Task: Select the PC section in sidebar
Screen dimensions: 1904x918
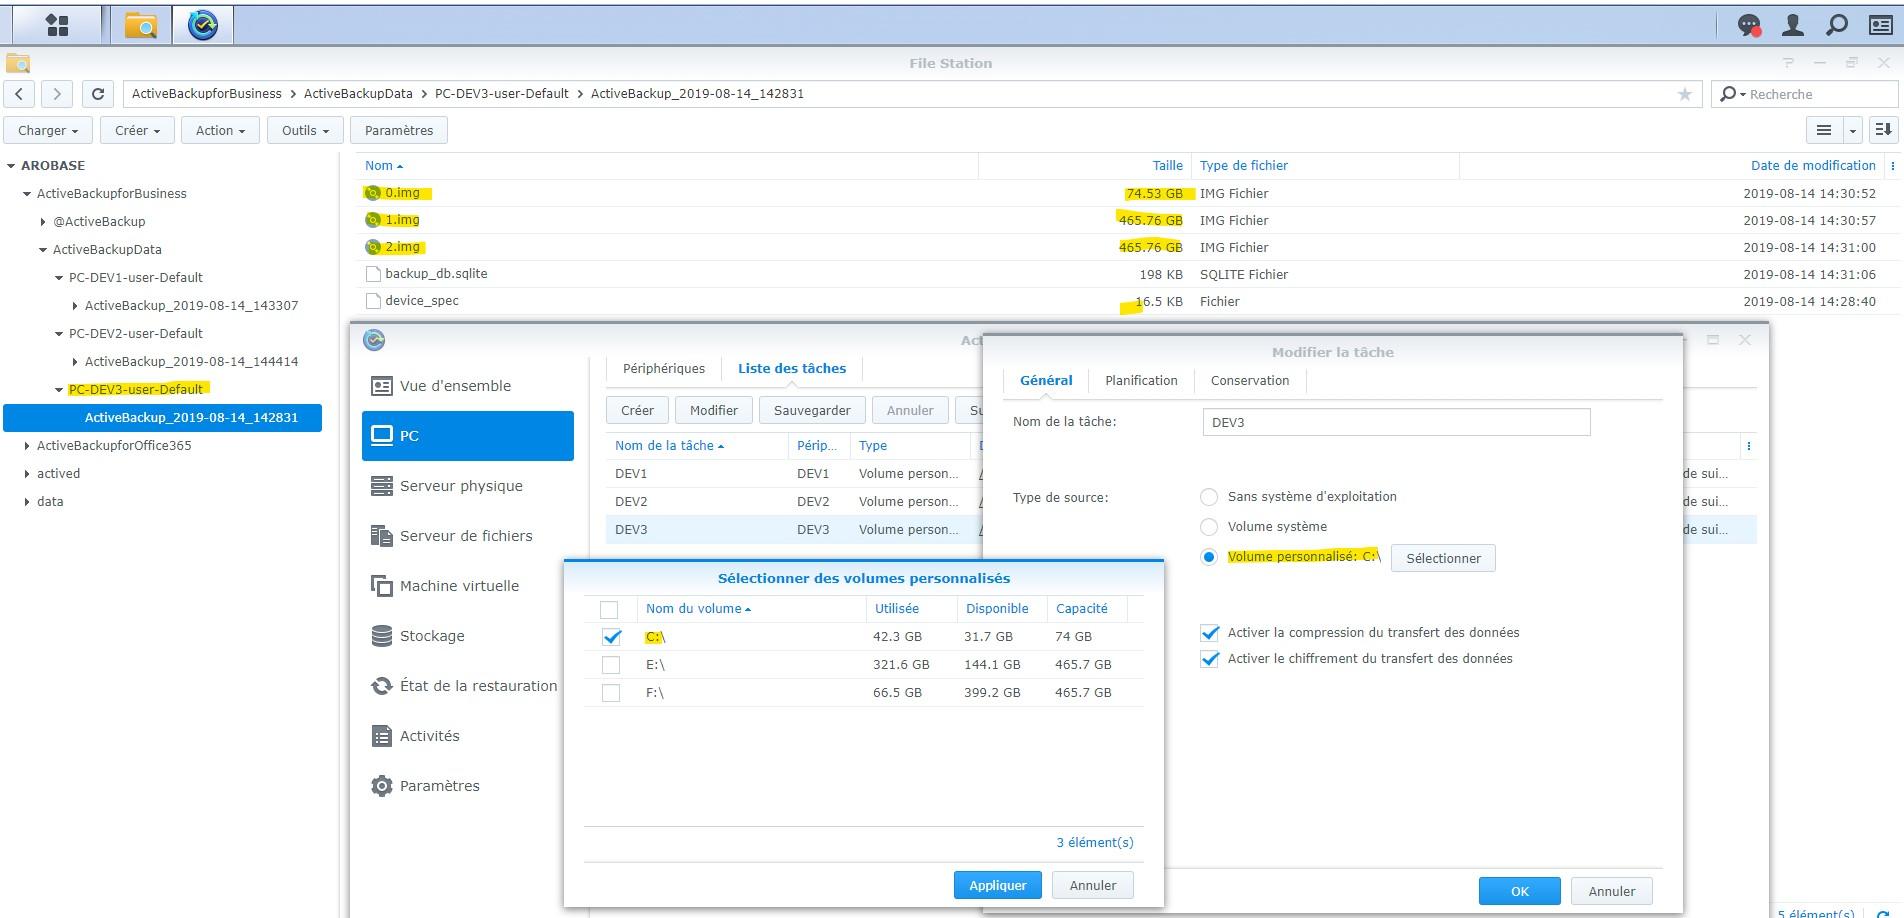Action: 468,436
